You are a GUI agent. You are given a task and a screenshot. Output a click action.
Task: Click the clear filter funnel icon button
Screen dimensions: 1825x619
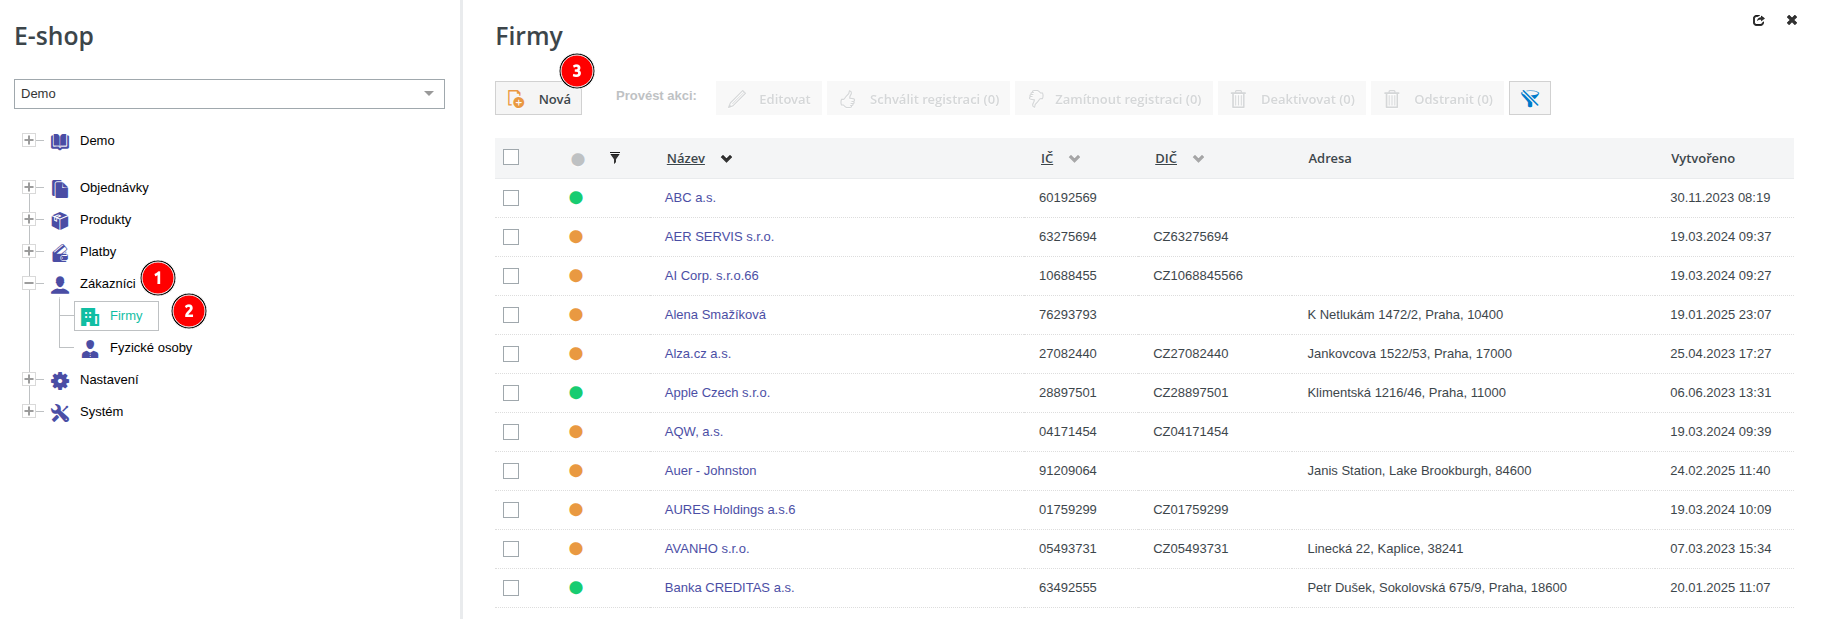[1529, 98]
